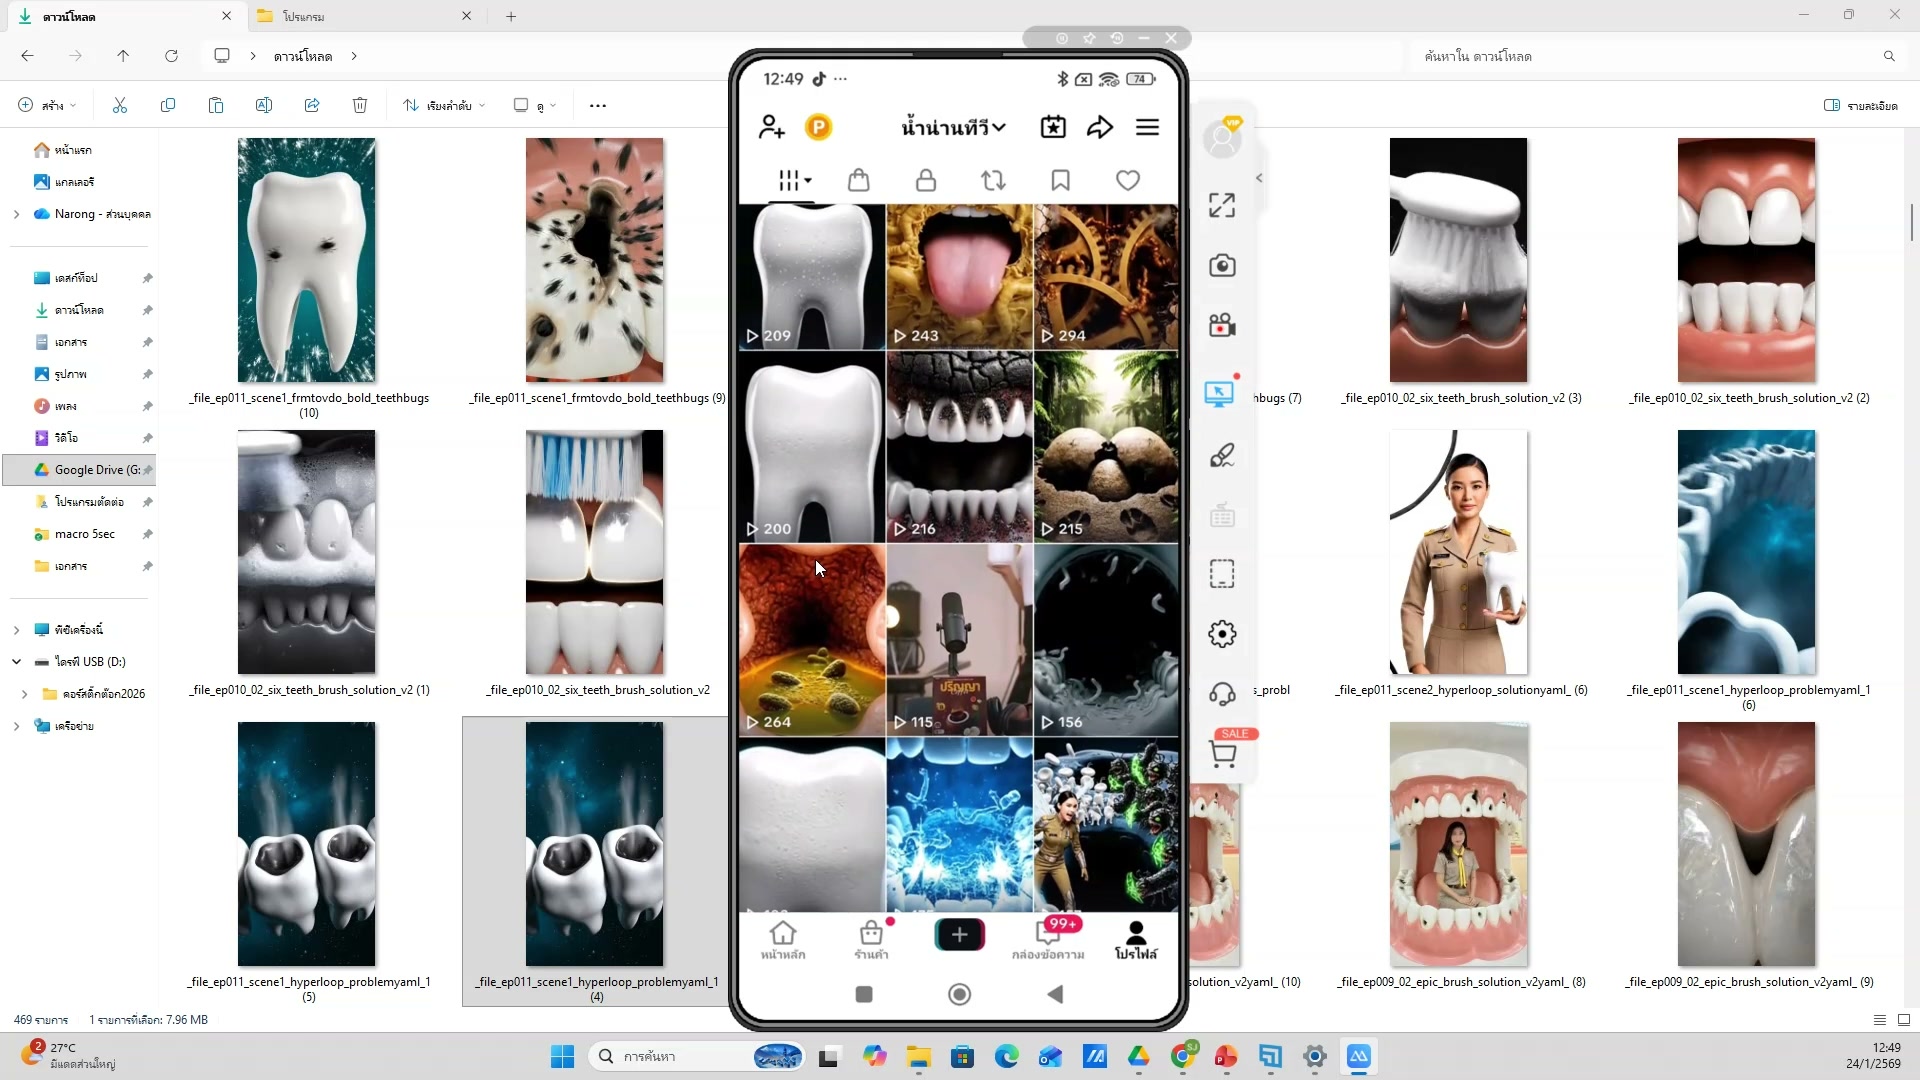Open the creator calendar icon on TikTok profile

[1053, 127]
